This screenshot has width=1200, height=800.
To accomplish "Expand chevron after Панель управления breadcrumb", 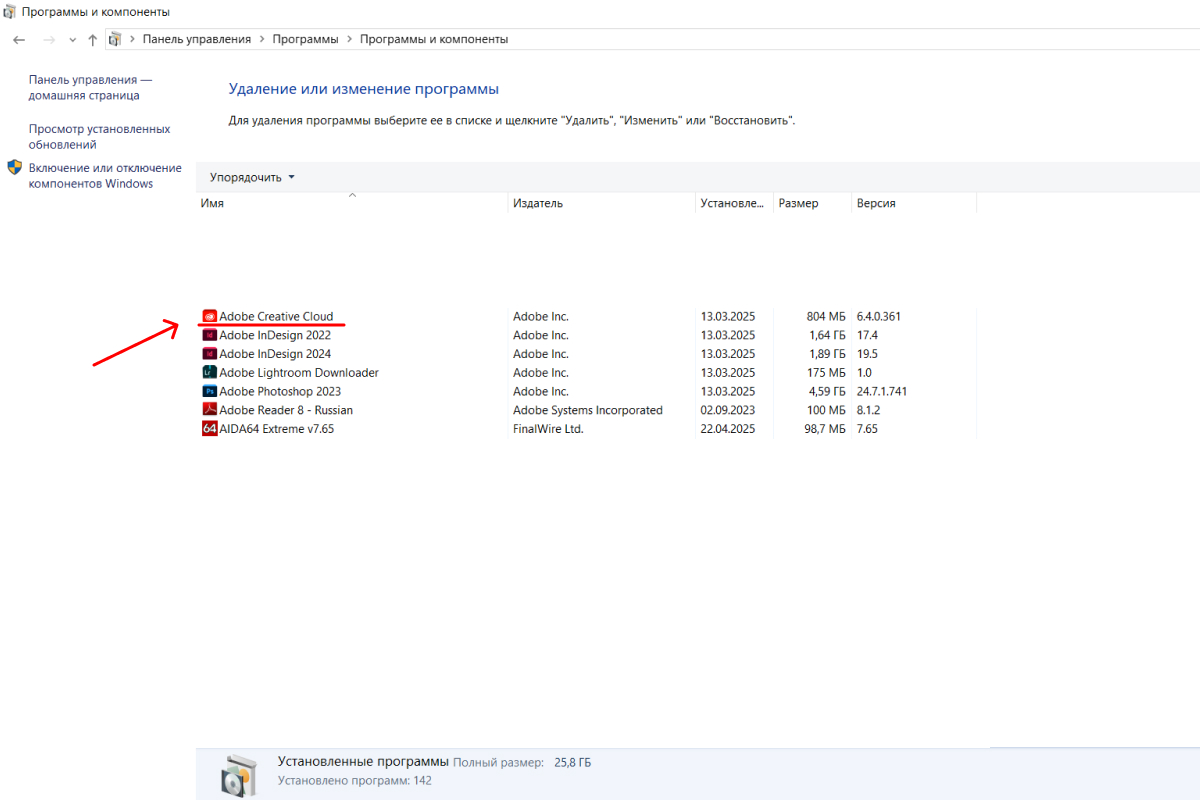I will (262, 39).
